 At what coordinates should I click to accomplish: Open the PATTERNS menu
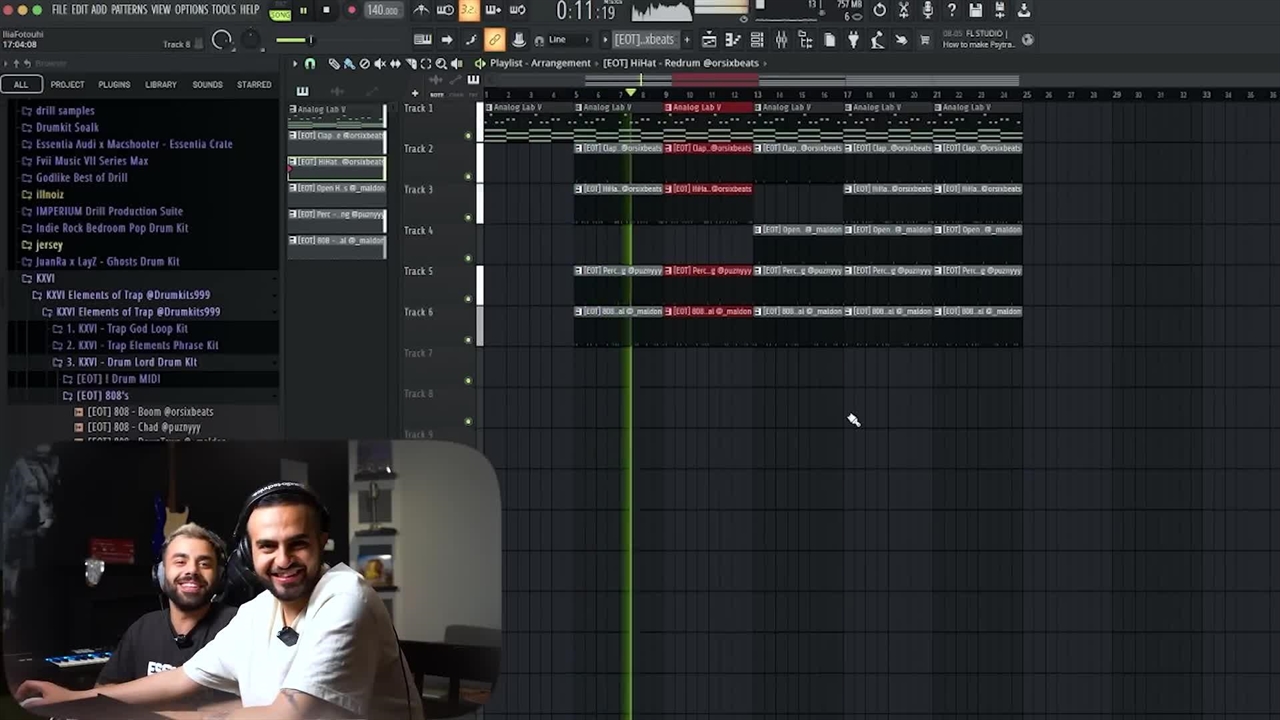coord(129,10)
